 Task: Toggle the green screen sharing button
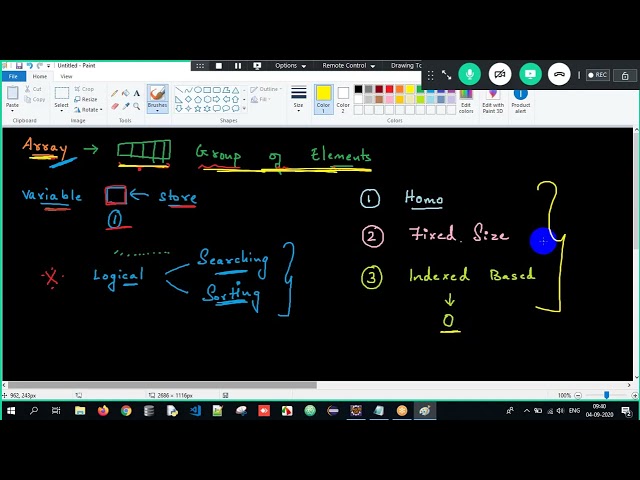pyautogui.click(x=530, y=74)
